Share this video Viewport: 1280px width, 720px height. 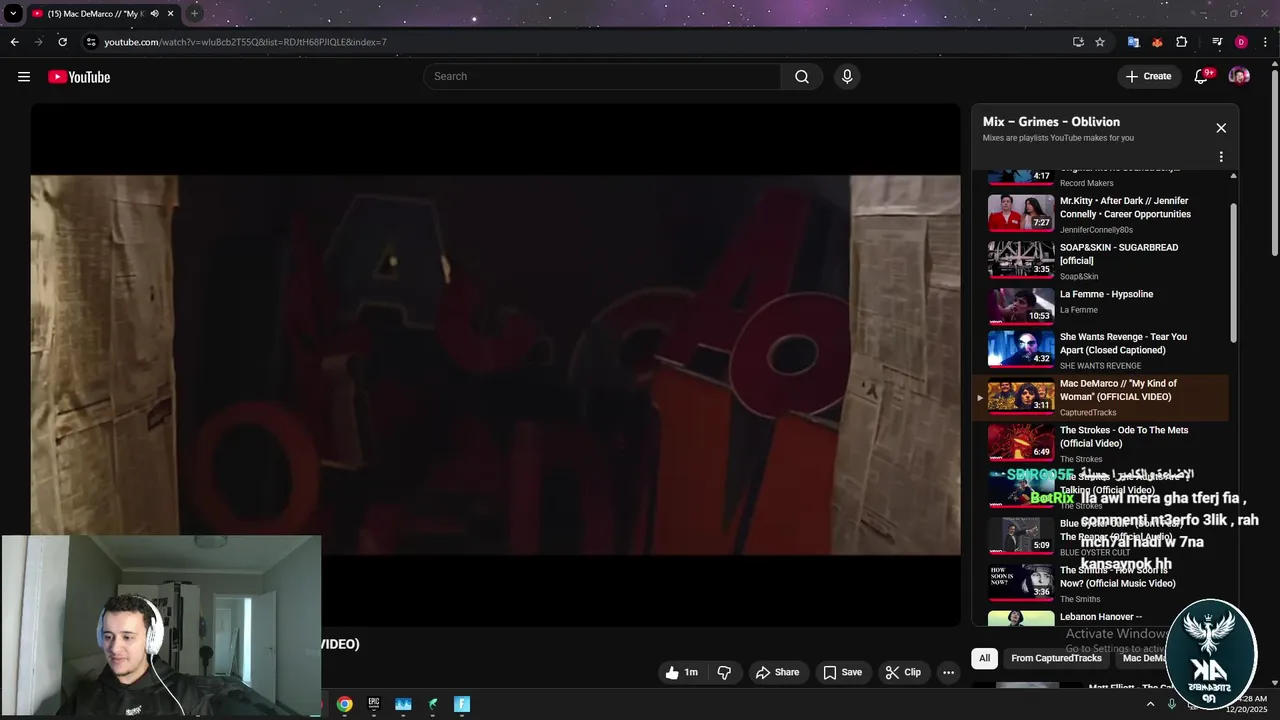pos(777,672)
